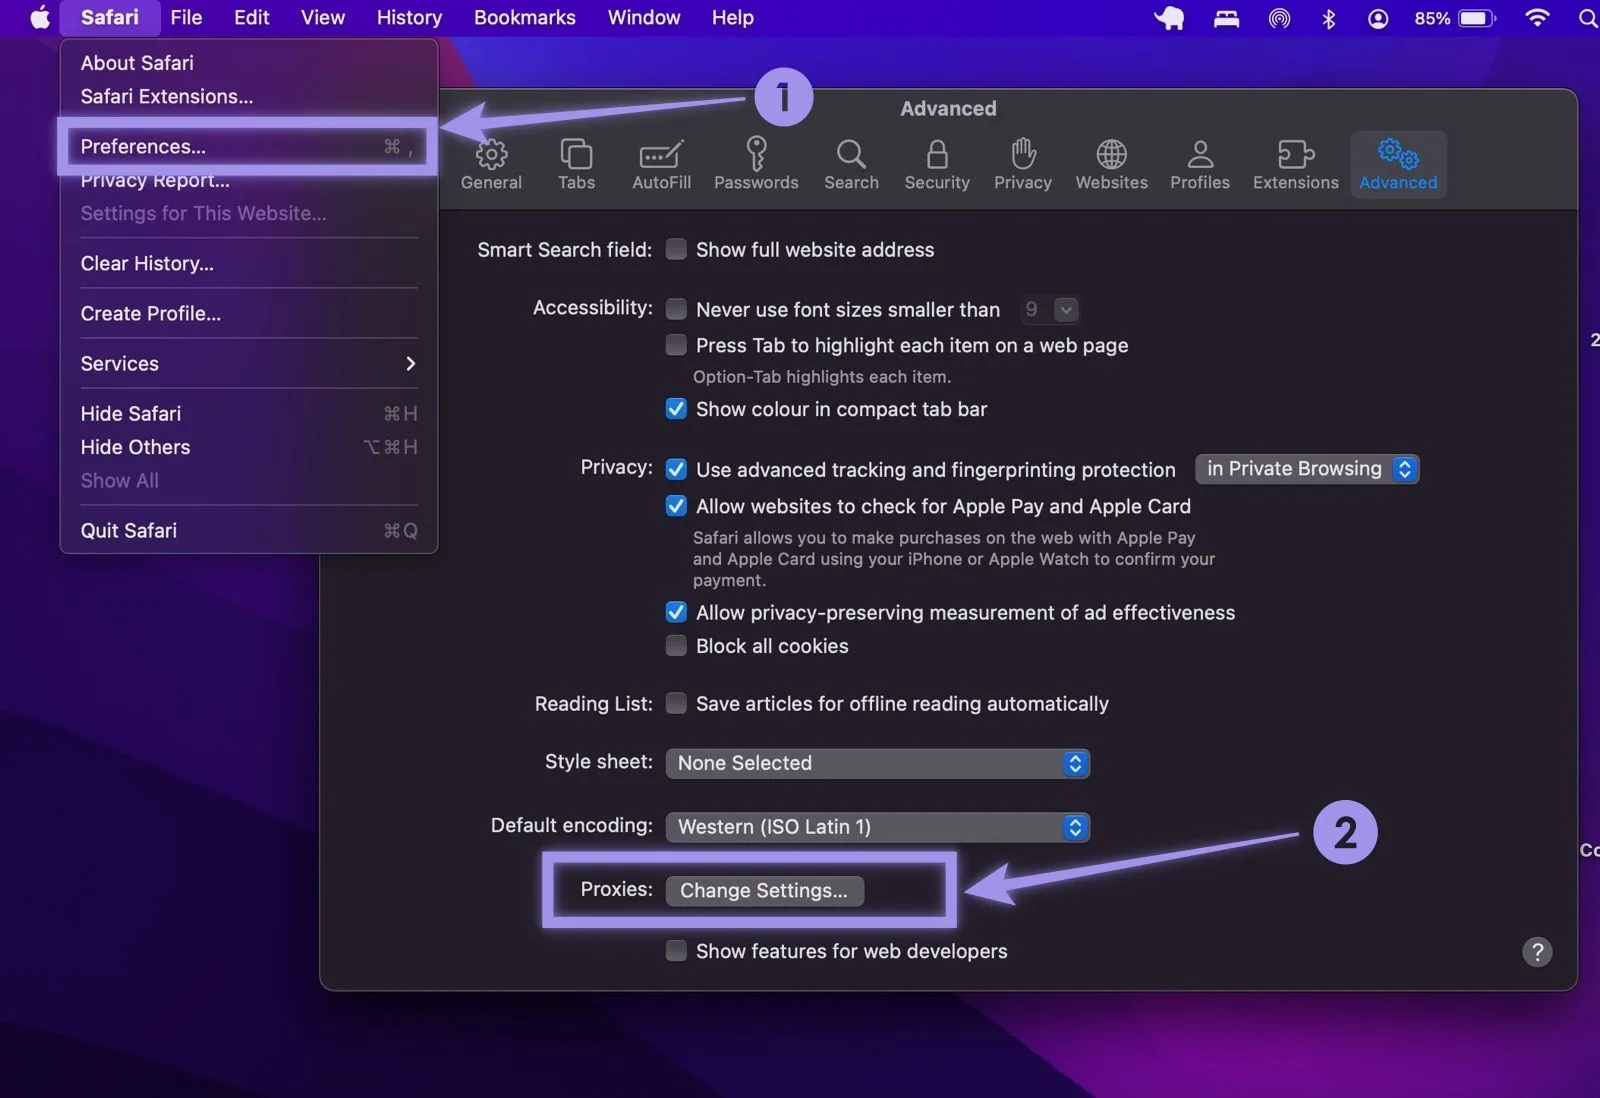This screenshot has height=1098, width=1600.
Task: Open the Privacy preferences pane
Action: coord(1022,165)
